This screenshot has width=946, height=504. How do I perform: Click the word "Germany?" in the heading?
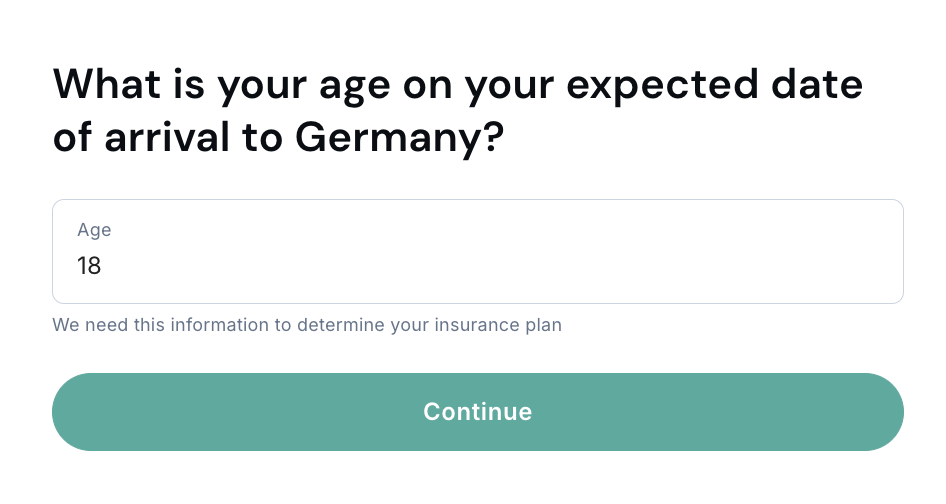(x=399, y=138)
